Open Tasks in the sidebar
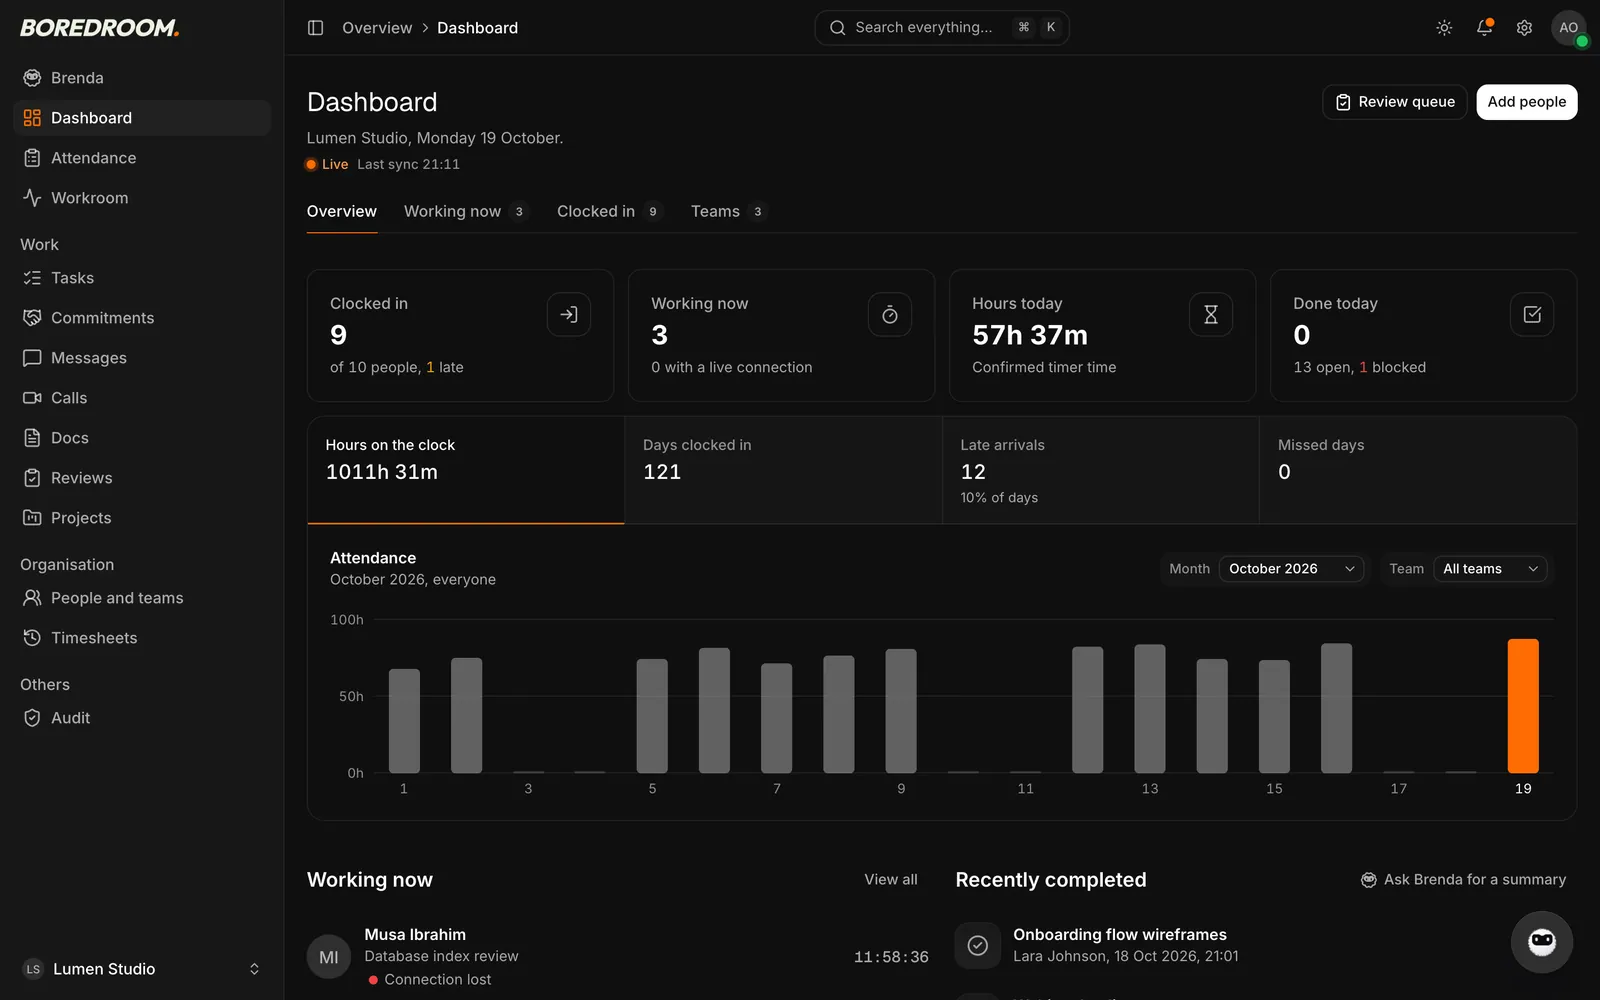This screenshot has width=1600, height=1000. tap(142, 278)
